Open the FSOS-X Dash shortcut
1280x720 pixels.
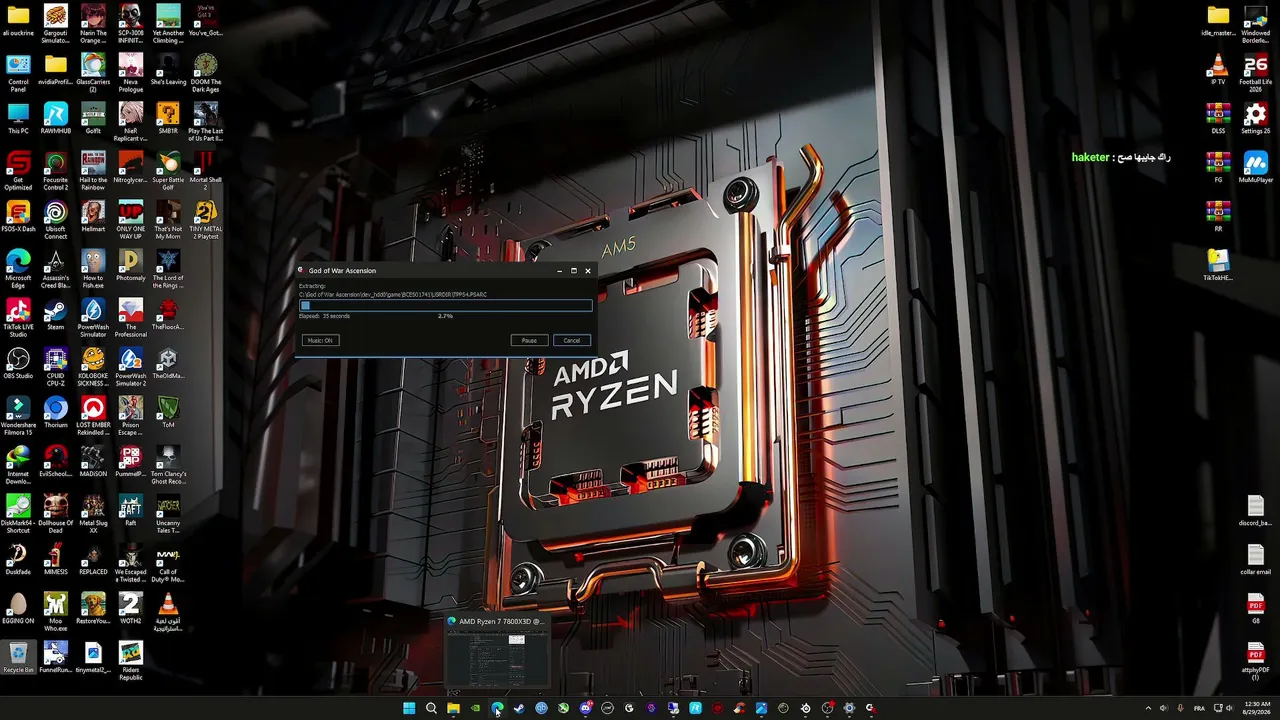[18, 216]
